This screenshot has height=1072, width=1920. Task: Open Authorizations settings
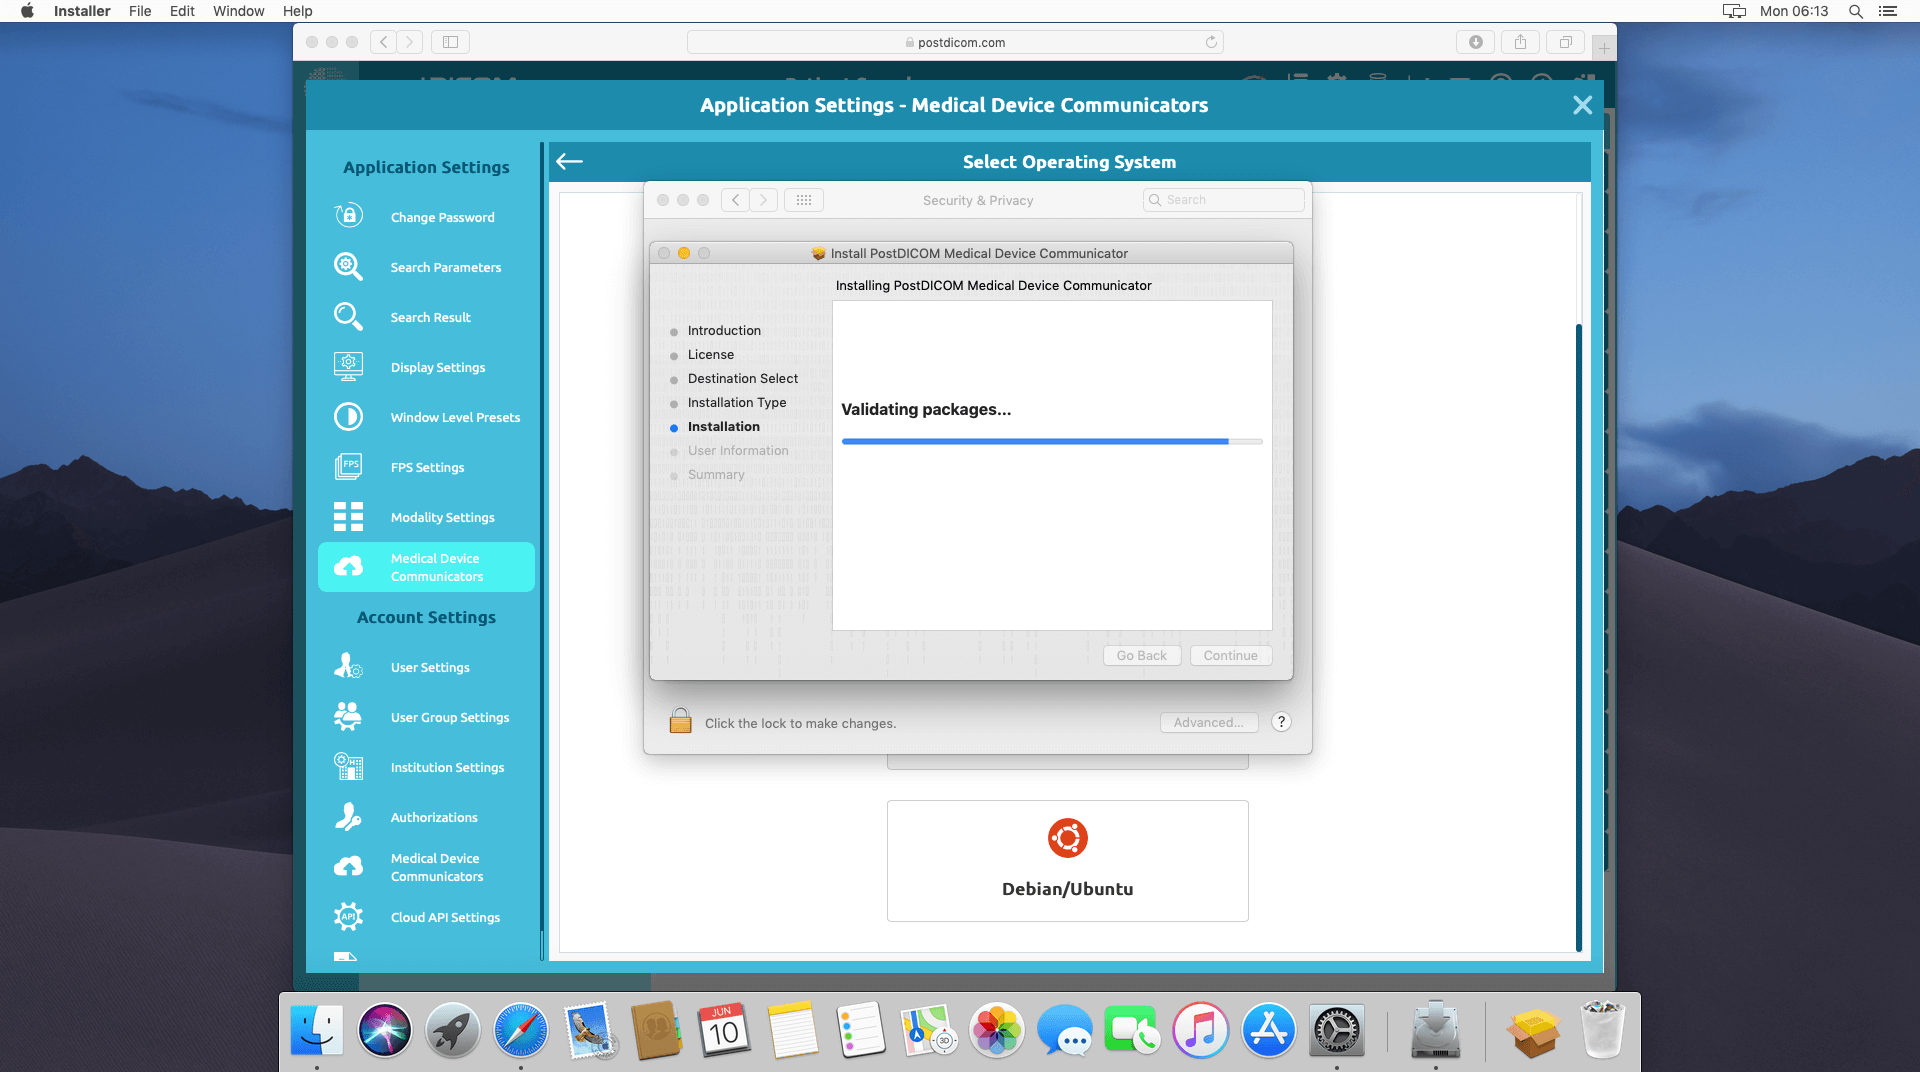(x=426, y=817)
